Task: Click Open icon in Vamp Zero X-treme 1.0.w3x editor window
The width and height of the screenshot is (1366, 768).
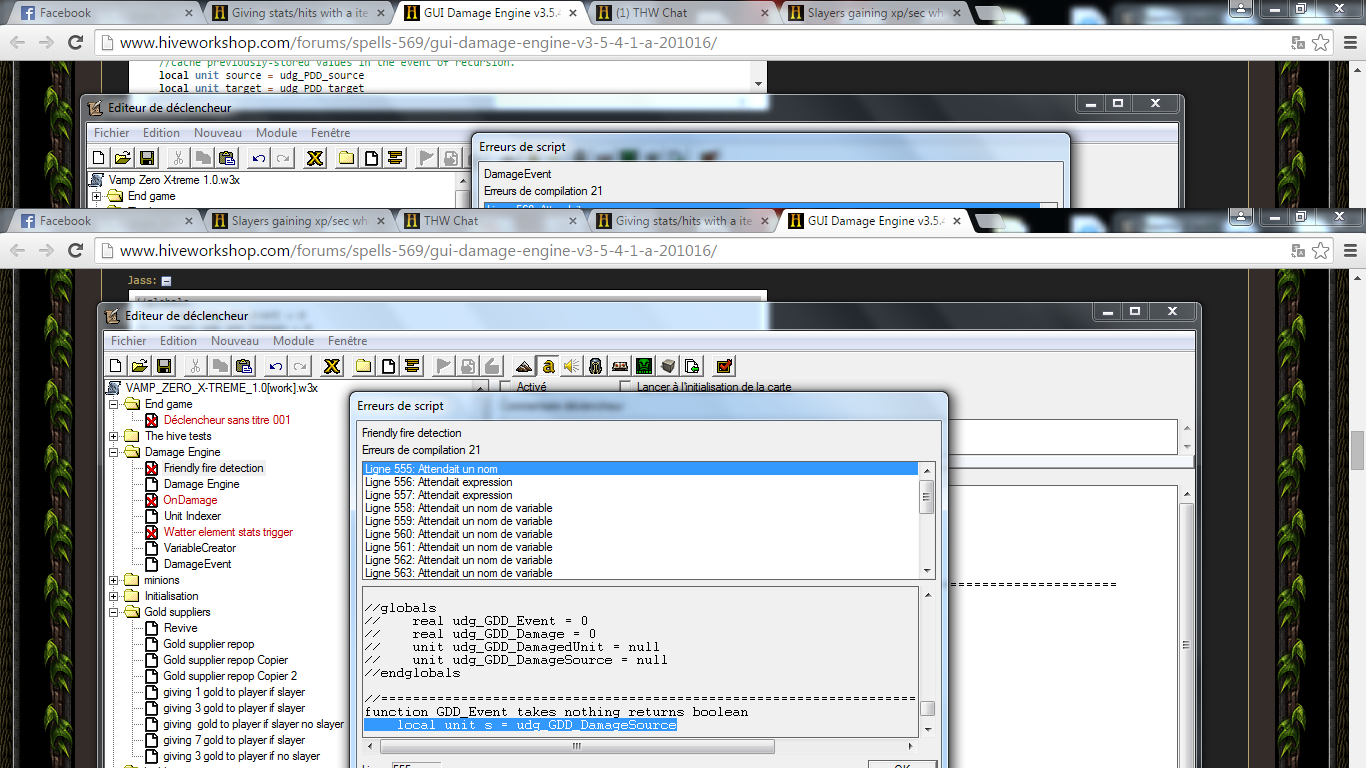Action: (x=122, y=158)
